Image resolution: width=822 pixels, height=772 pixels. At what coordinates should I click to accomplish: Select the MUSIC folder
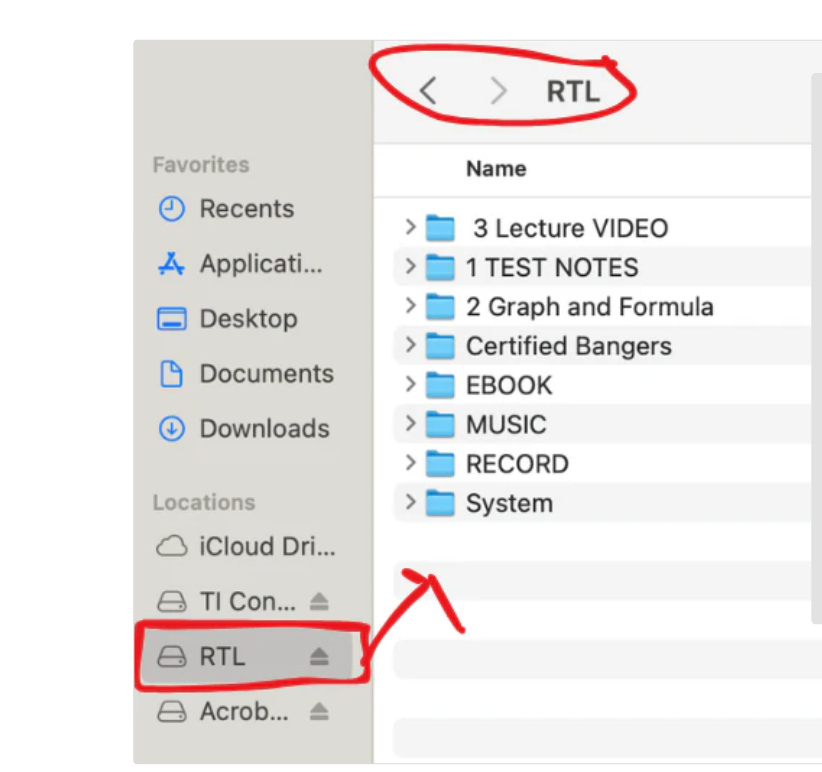(x=505, y=425)
